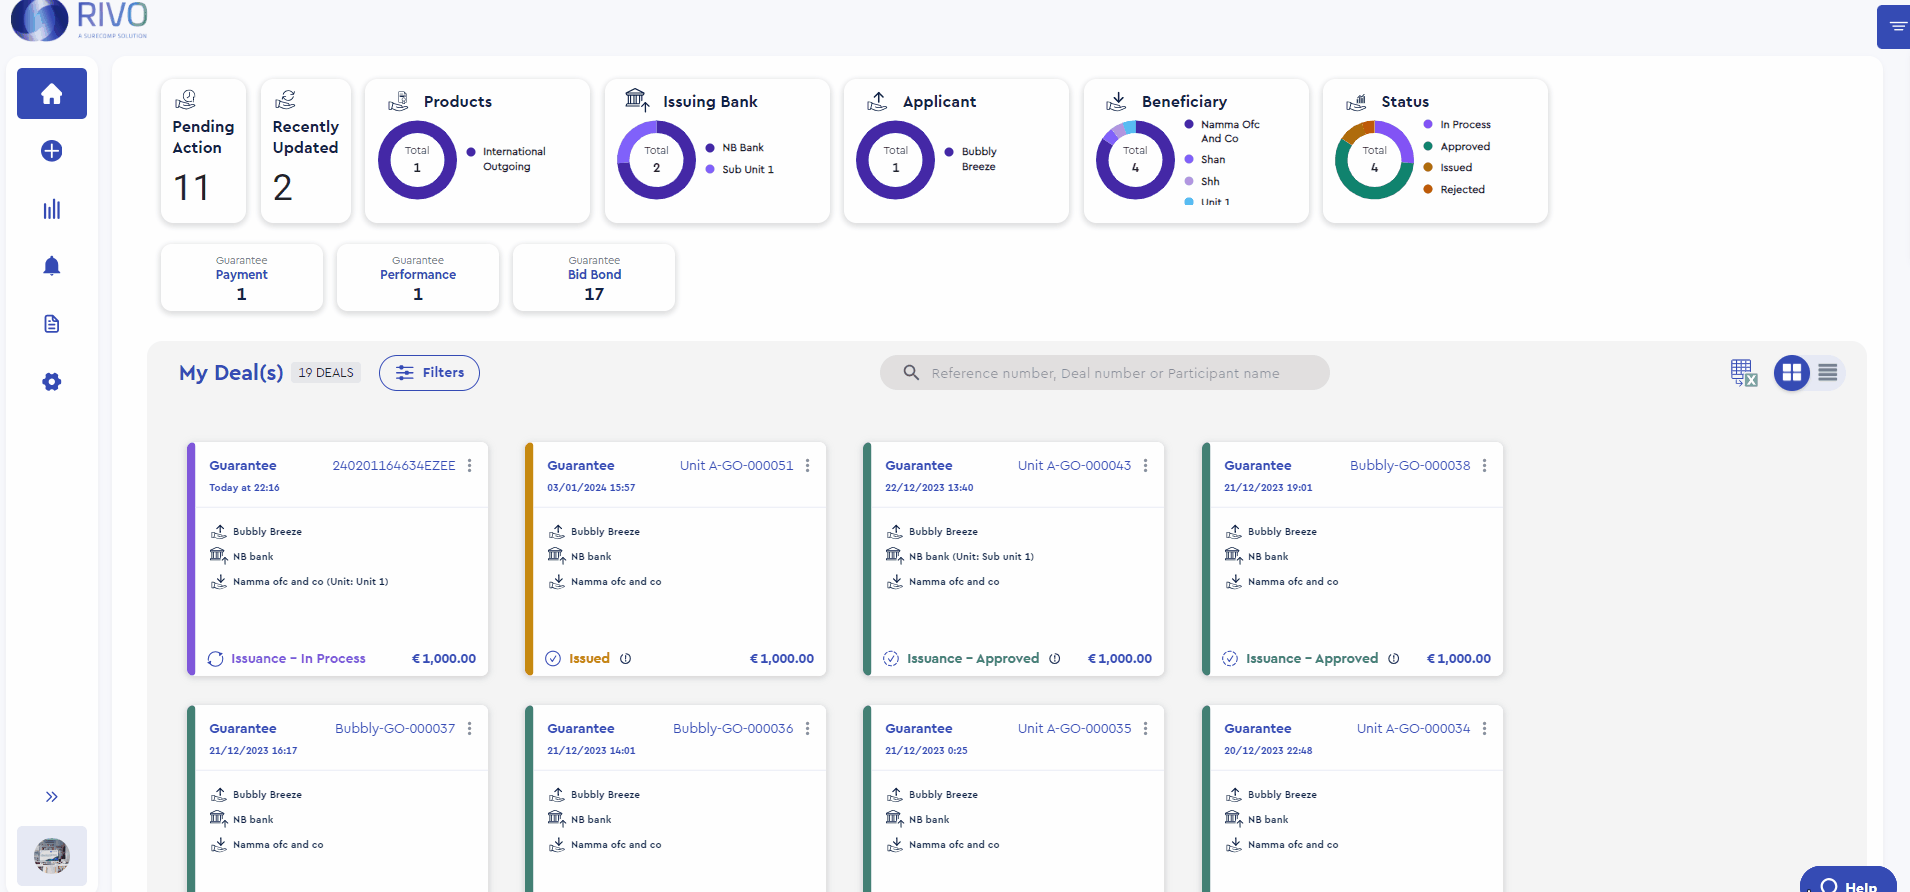The image size is (1910, 892).
Task: Click Issuing Bank donut chart
Action: coord(657,160)
